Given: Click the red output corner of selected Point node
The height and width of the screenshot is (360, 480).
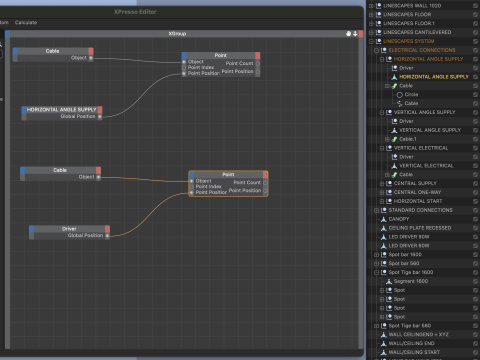Looking at the screenshot, I should [265, 175].
